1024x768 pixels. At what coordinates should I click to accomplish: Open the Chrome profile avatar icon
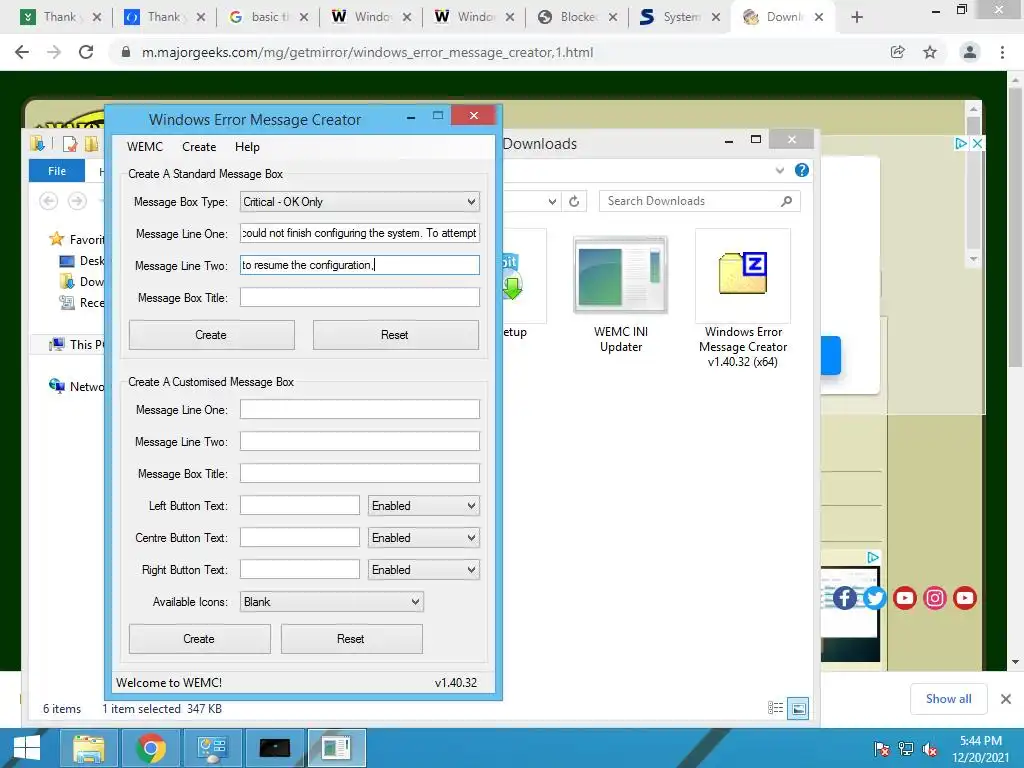point(970,52)
